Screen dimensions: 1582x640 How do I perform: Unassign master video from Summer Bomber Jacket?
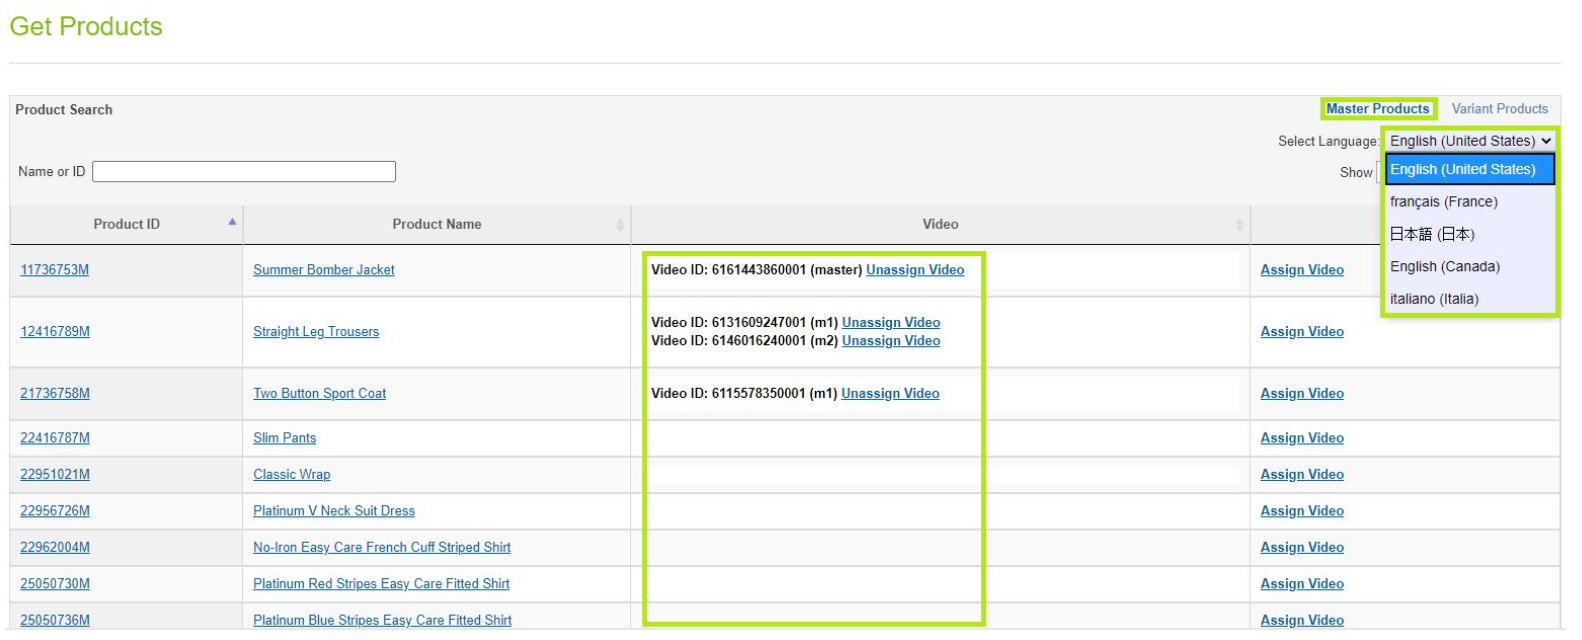(x=914, y=270)
